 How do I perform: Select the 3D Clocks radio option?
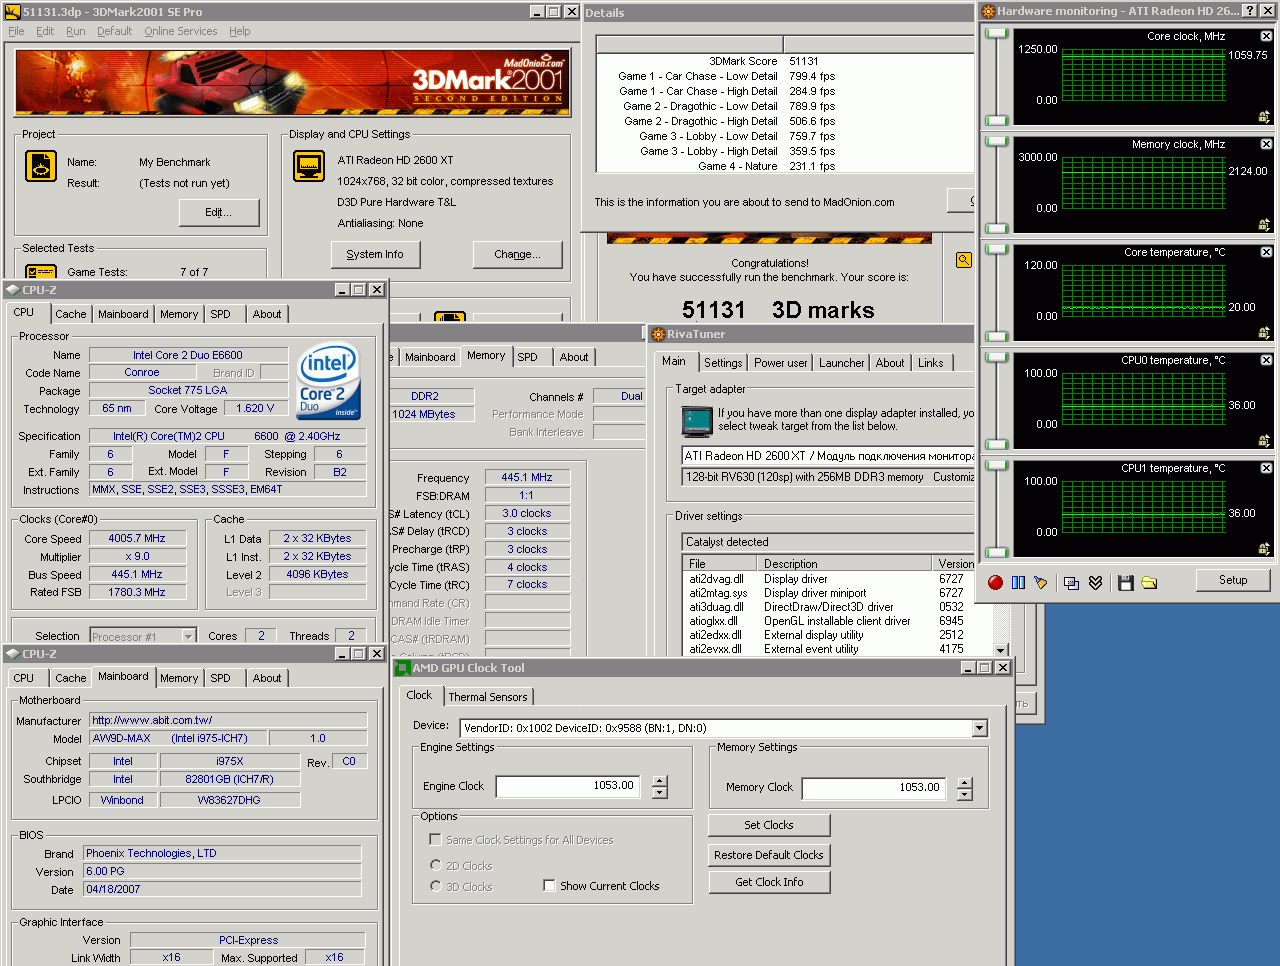click(436, 886)
